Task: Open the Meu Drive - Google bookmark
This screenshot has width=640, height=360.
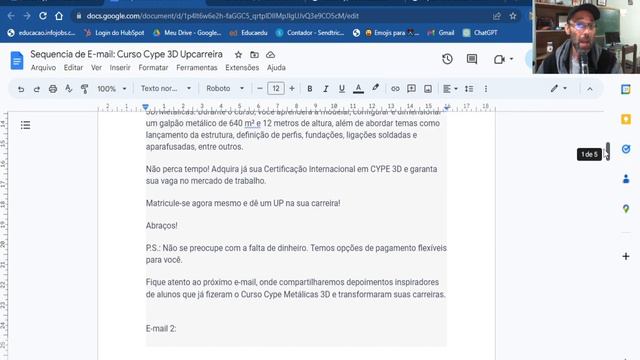Action: coord(187,33)
